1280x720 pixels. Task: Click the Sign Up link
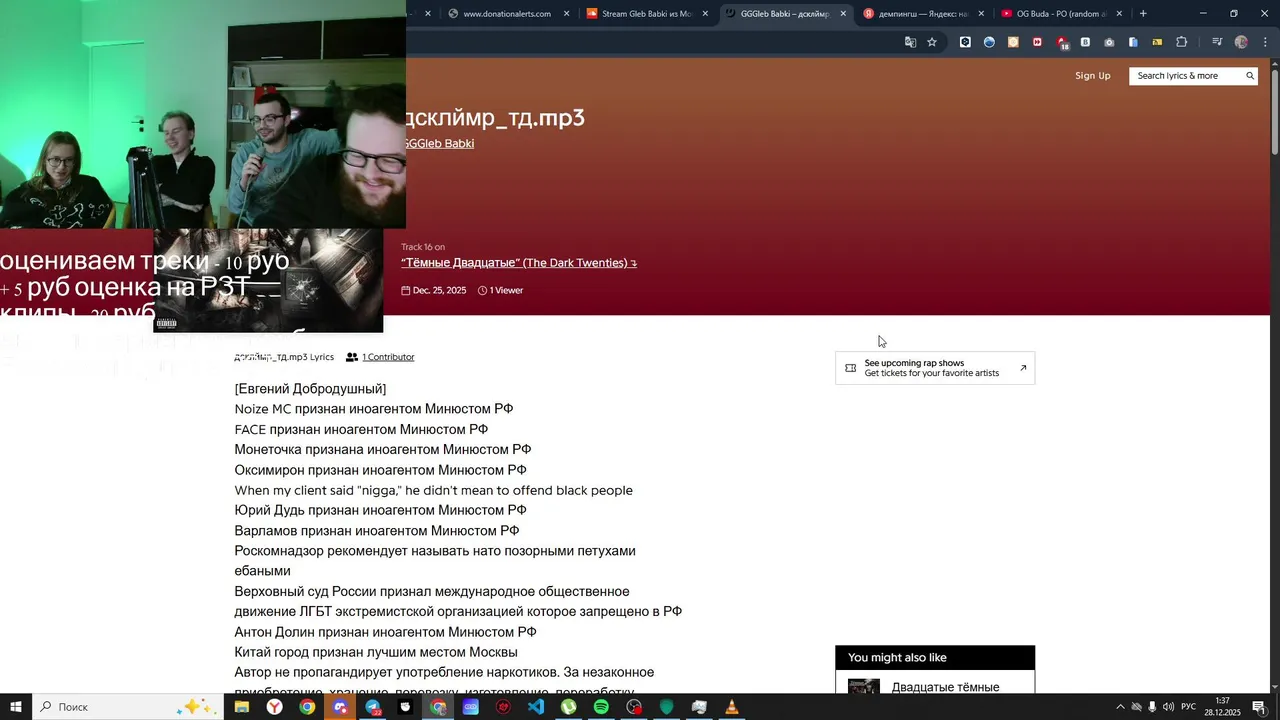[x=1093, y=76]
